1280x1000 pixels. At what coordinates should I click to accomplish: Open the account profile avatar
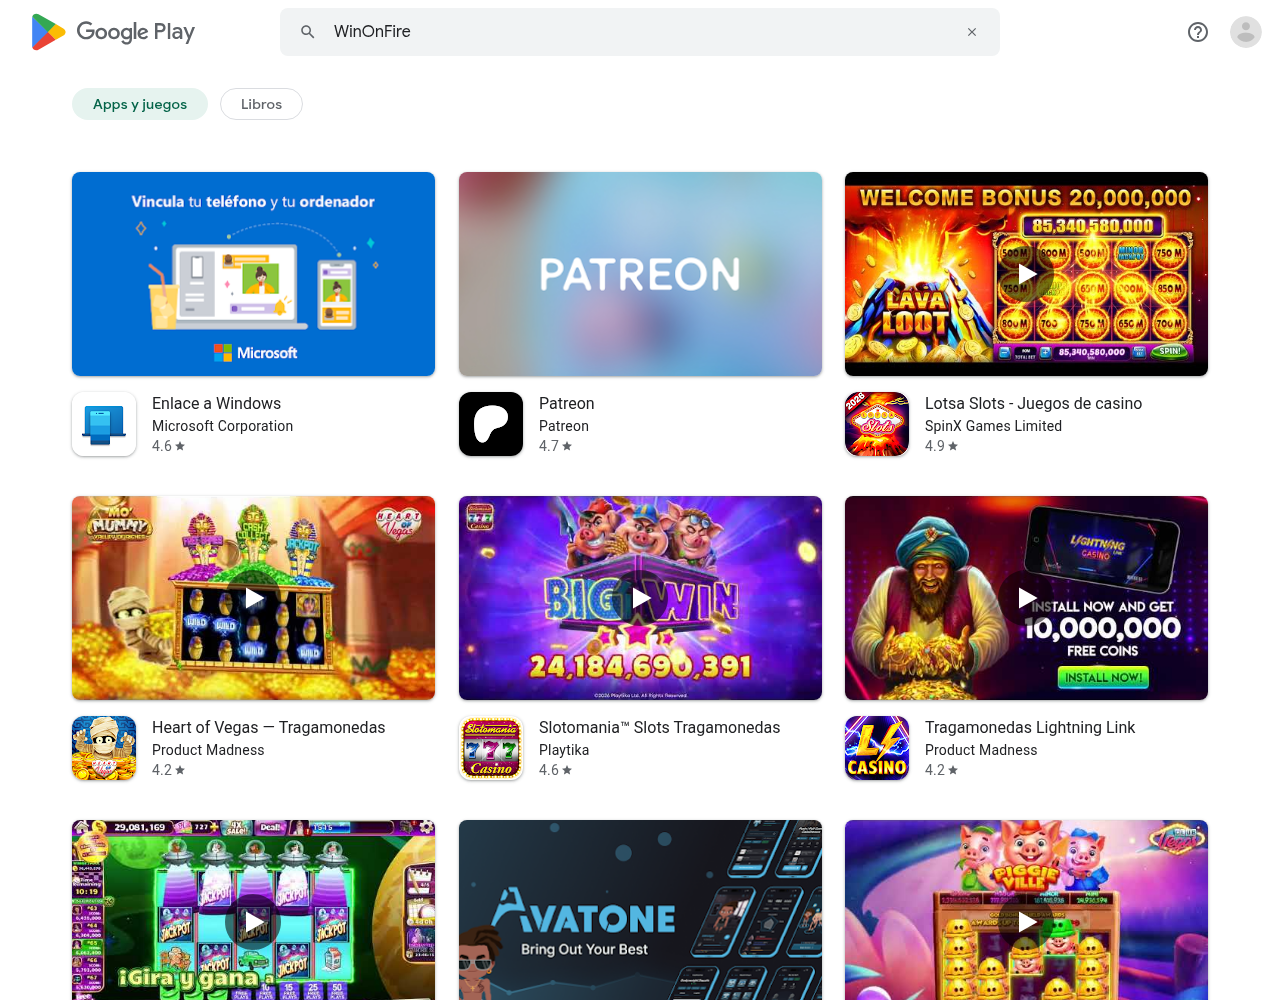pos(1246,32)
